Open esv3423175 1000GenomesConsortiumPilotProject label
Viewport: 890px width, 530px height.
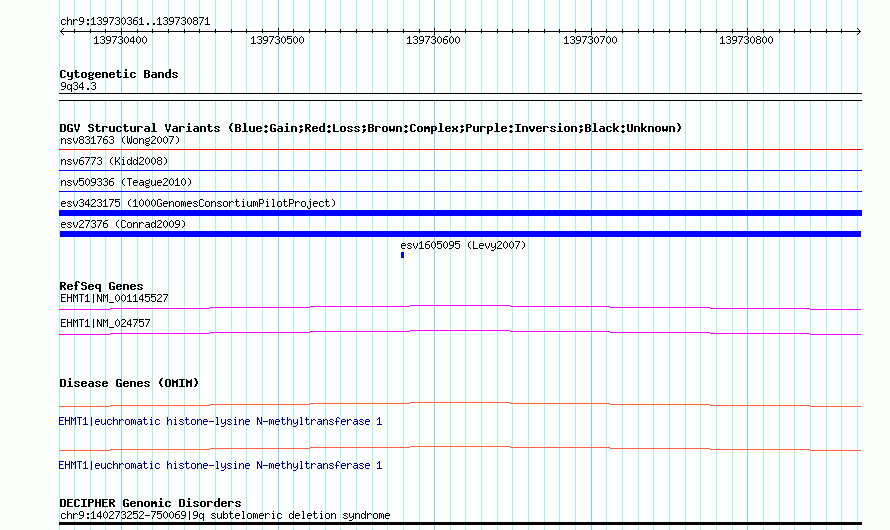[x=198, y=203]
